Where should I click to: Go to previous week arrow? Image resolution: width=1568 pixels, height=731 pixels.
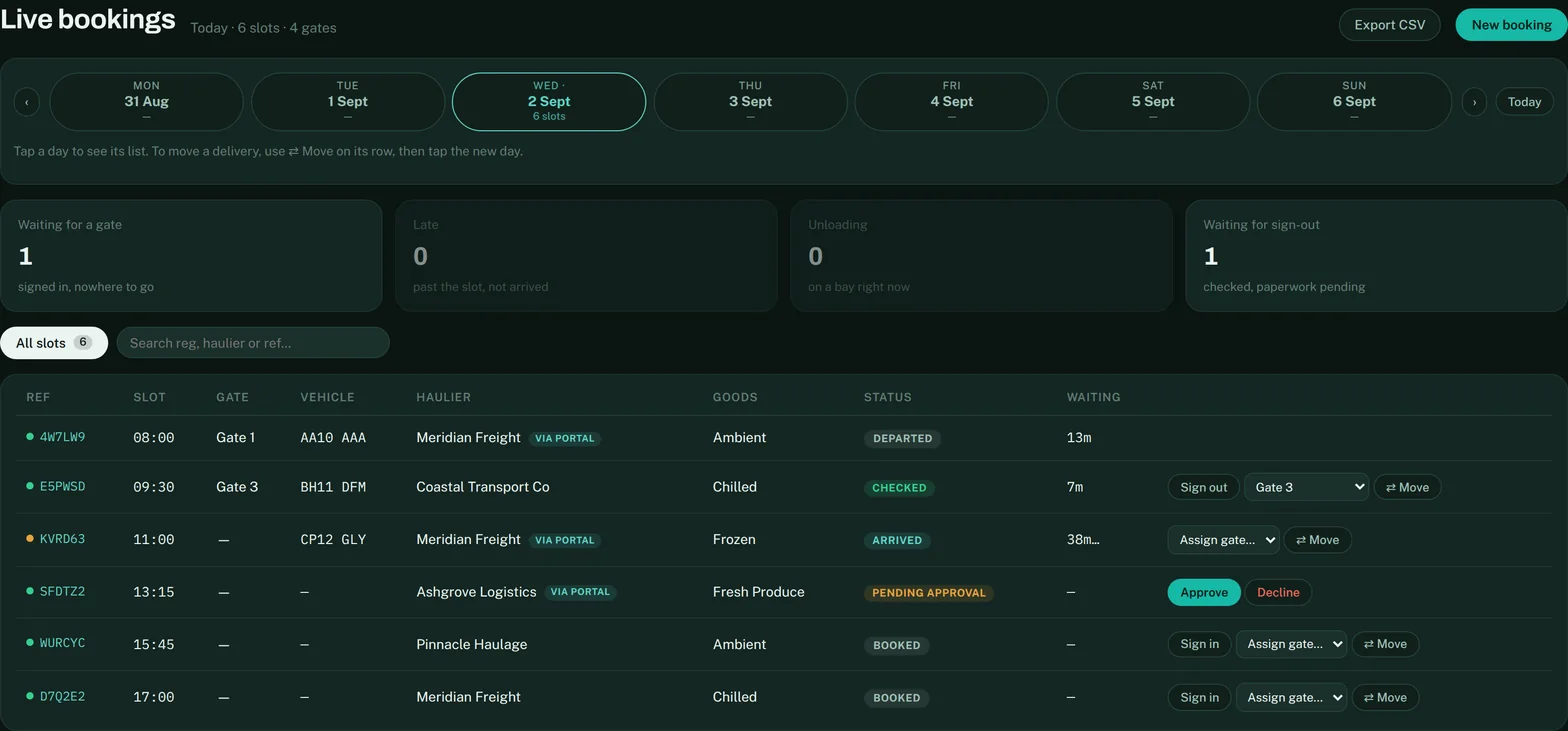[x=27, y=102]
